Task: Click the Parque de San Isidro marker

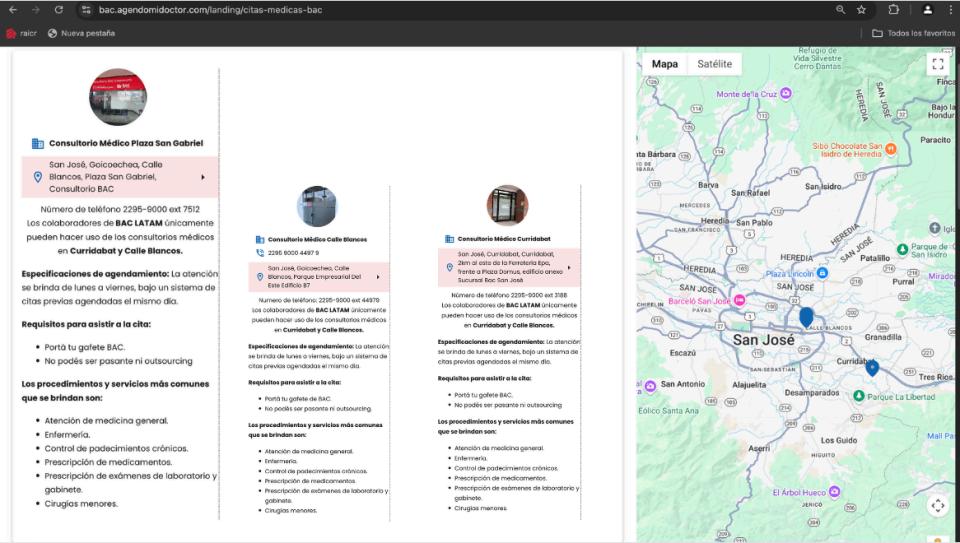Action: (902, 249)
